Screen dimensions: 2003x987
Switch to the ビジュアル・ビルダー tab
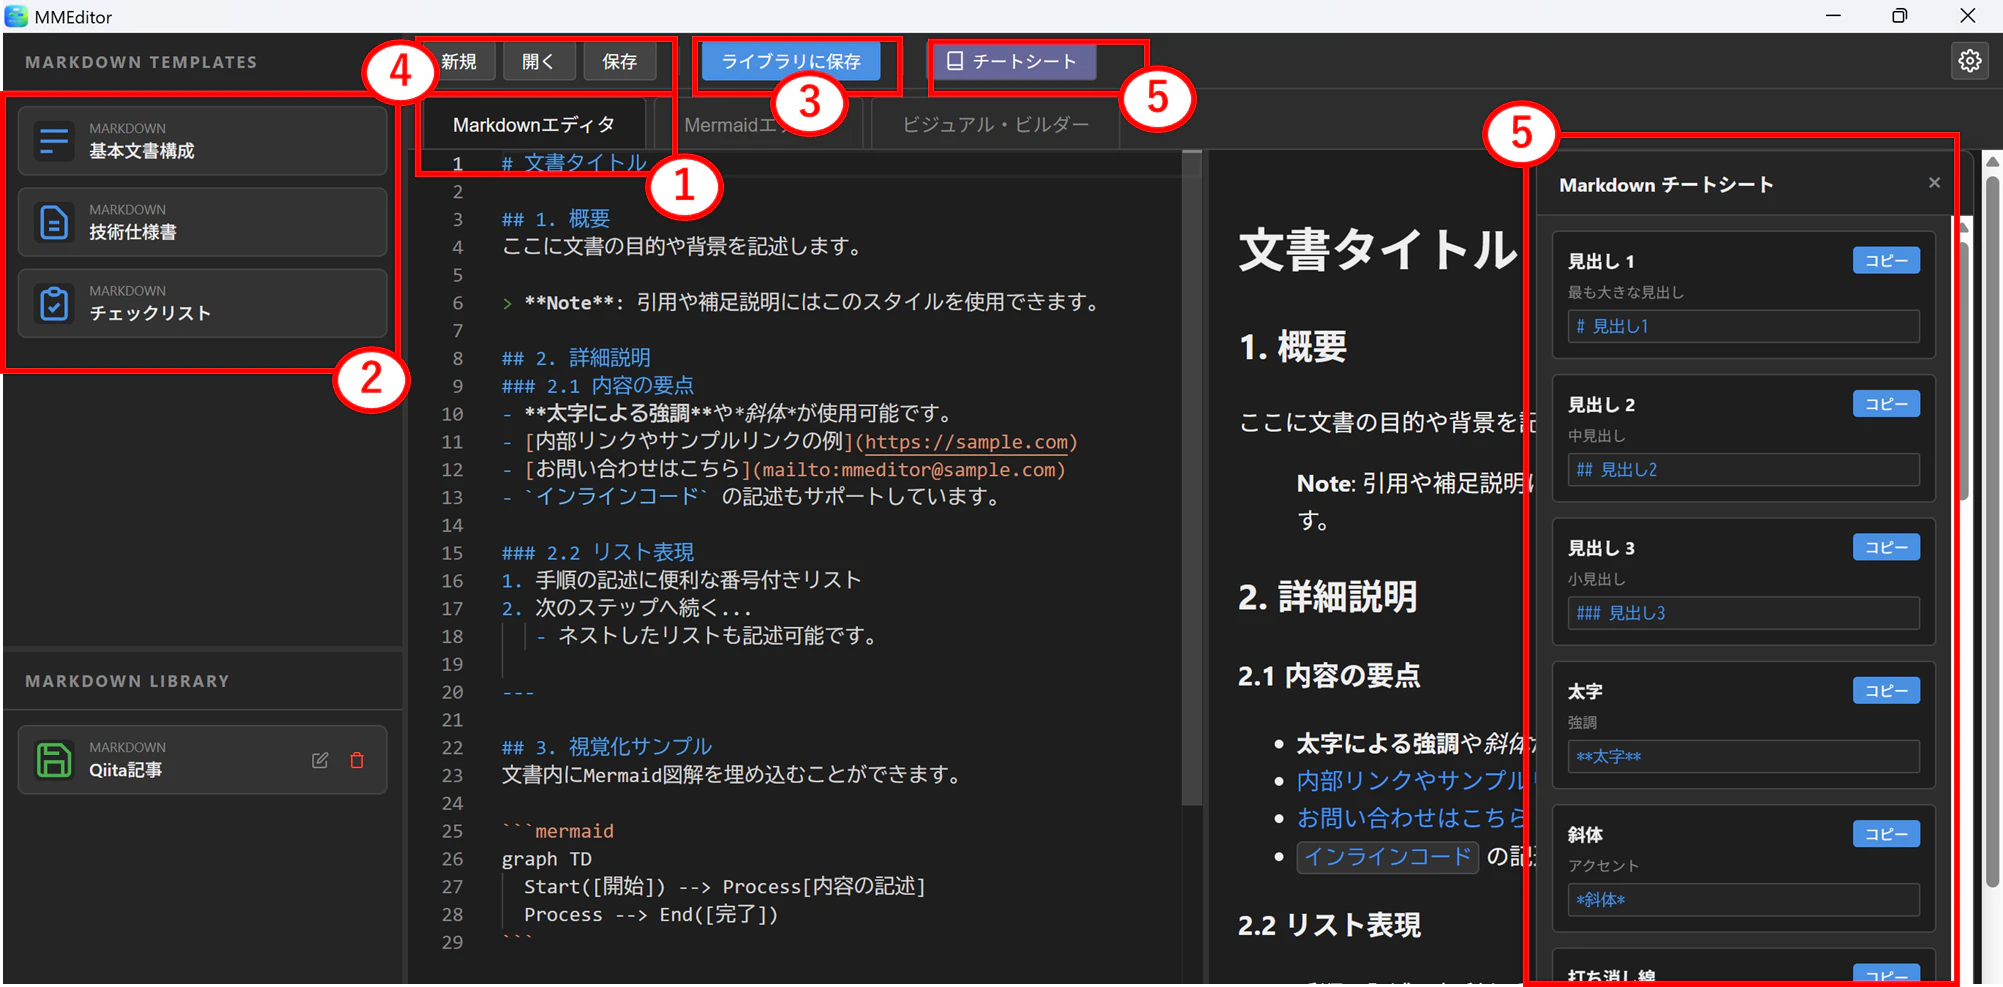(996, 125)
